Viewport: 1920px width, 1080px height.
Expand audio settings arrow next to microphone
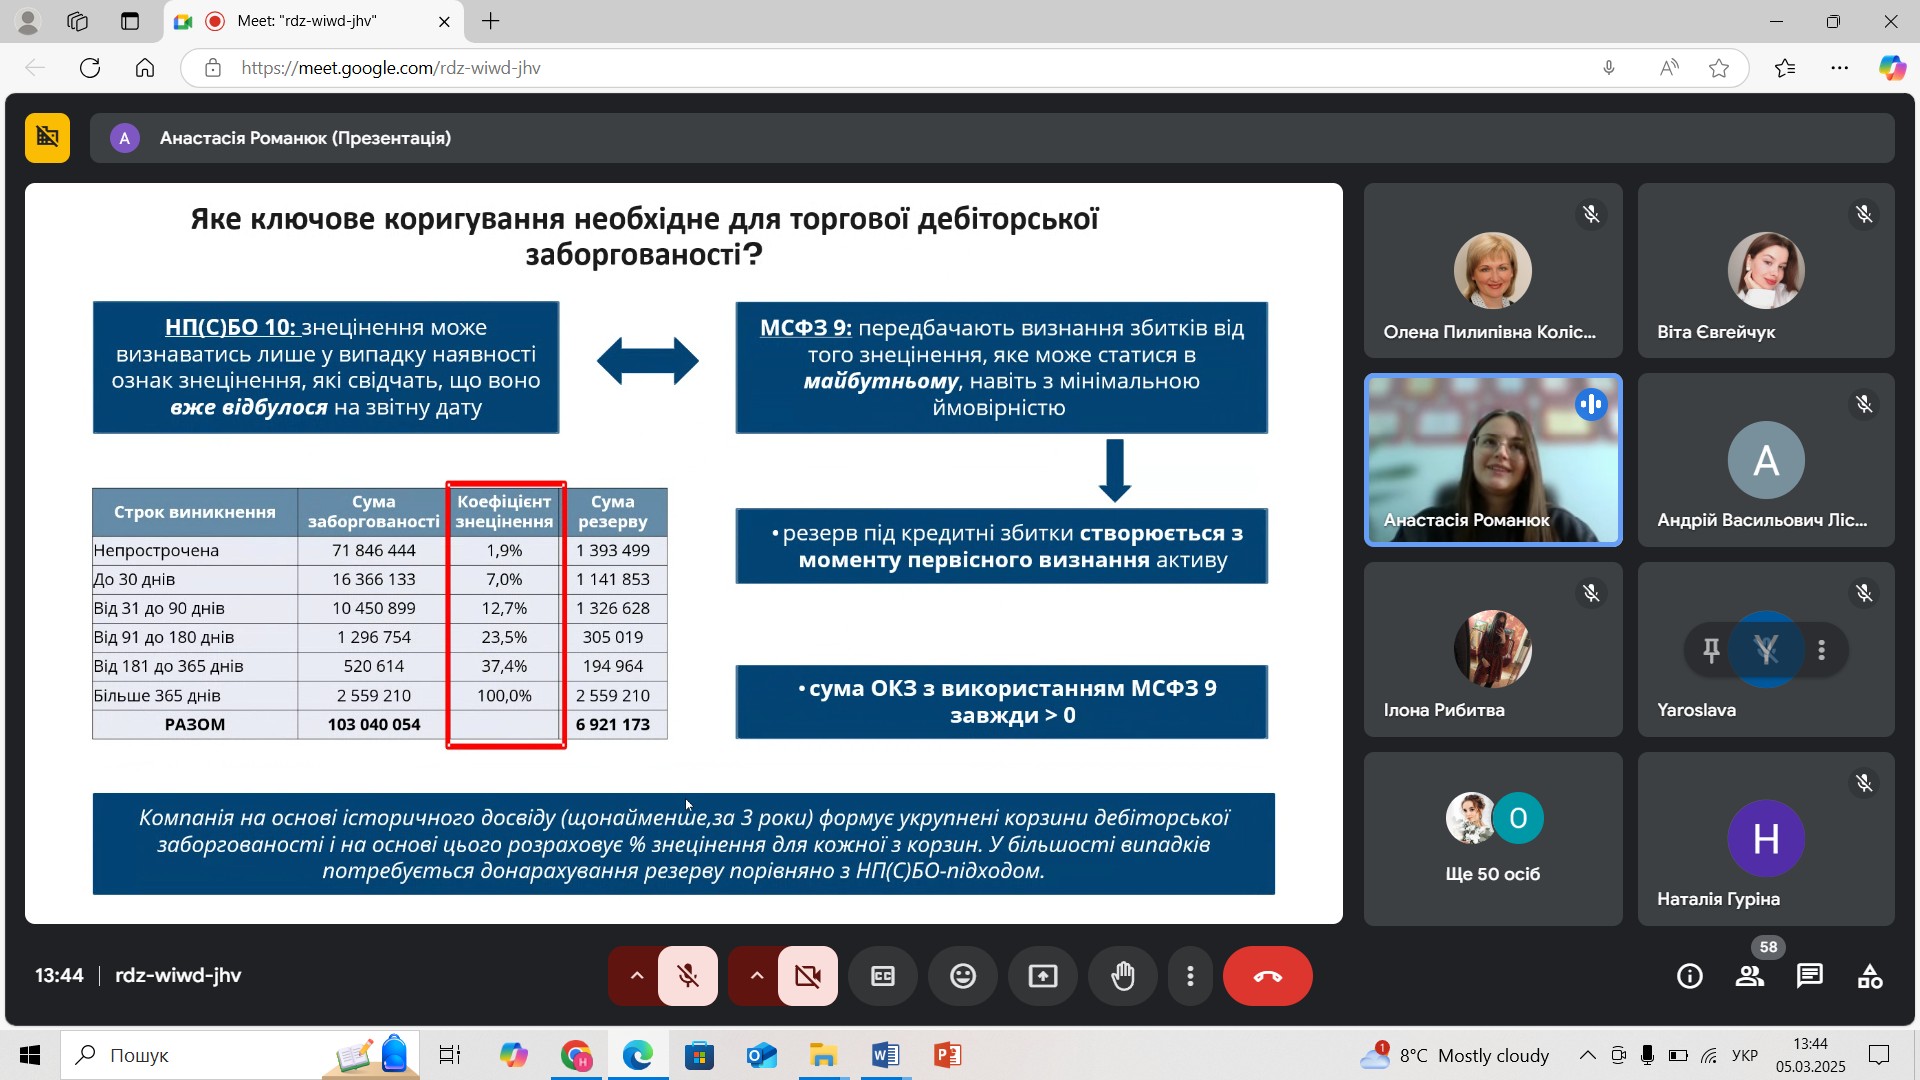tap(636, 976)
